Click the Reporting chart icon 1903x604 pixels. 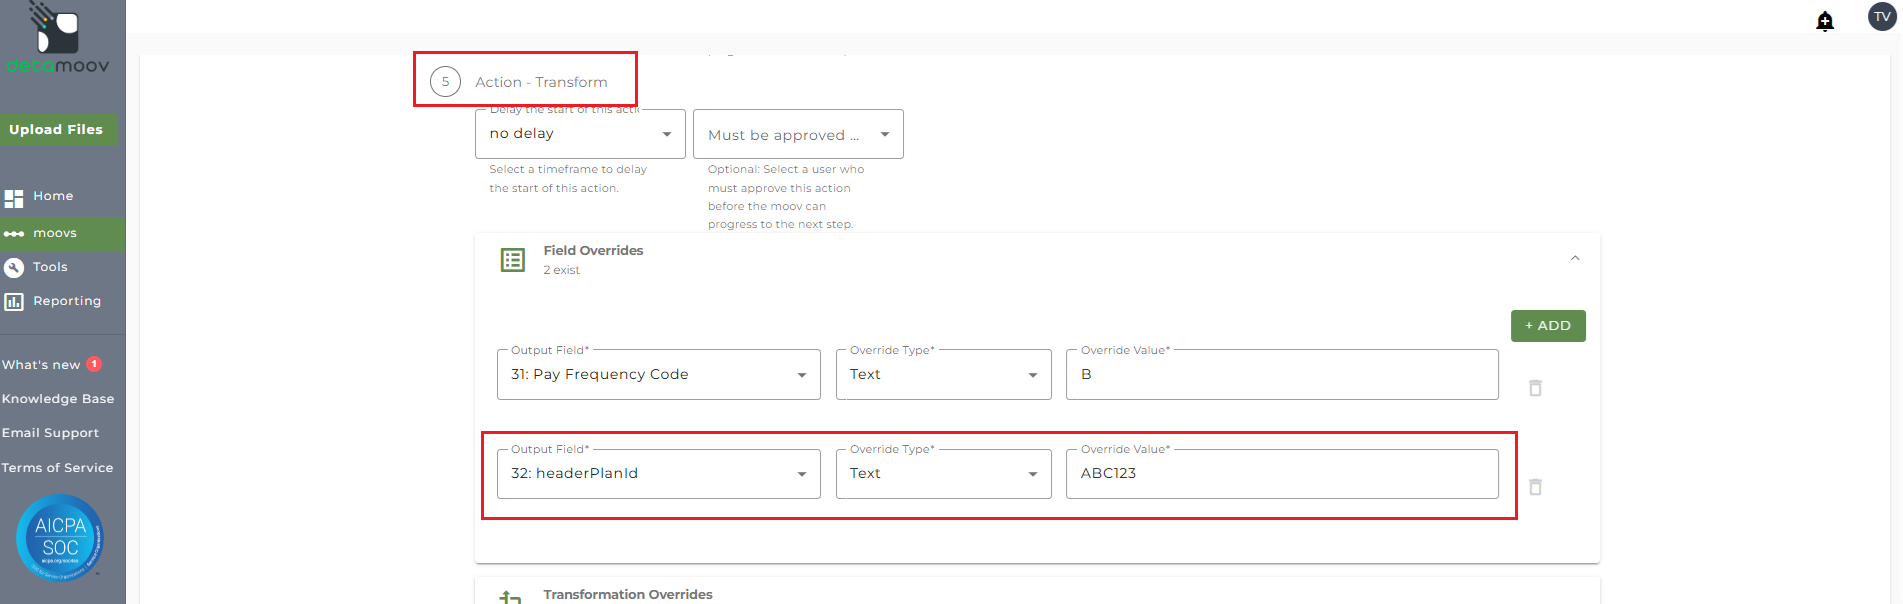click(x=14, y=301)
